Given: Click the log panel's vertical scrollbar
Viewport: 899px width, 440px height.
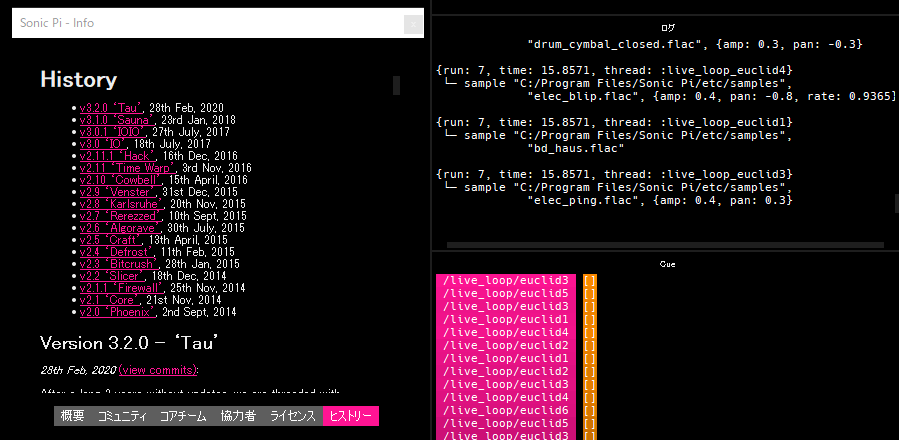Looking at the screenshot, I should 896,205.
